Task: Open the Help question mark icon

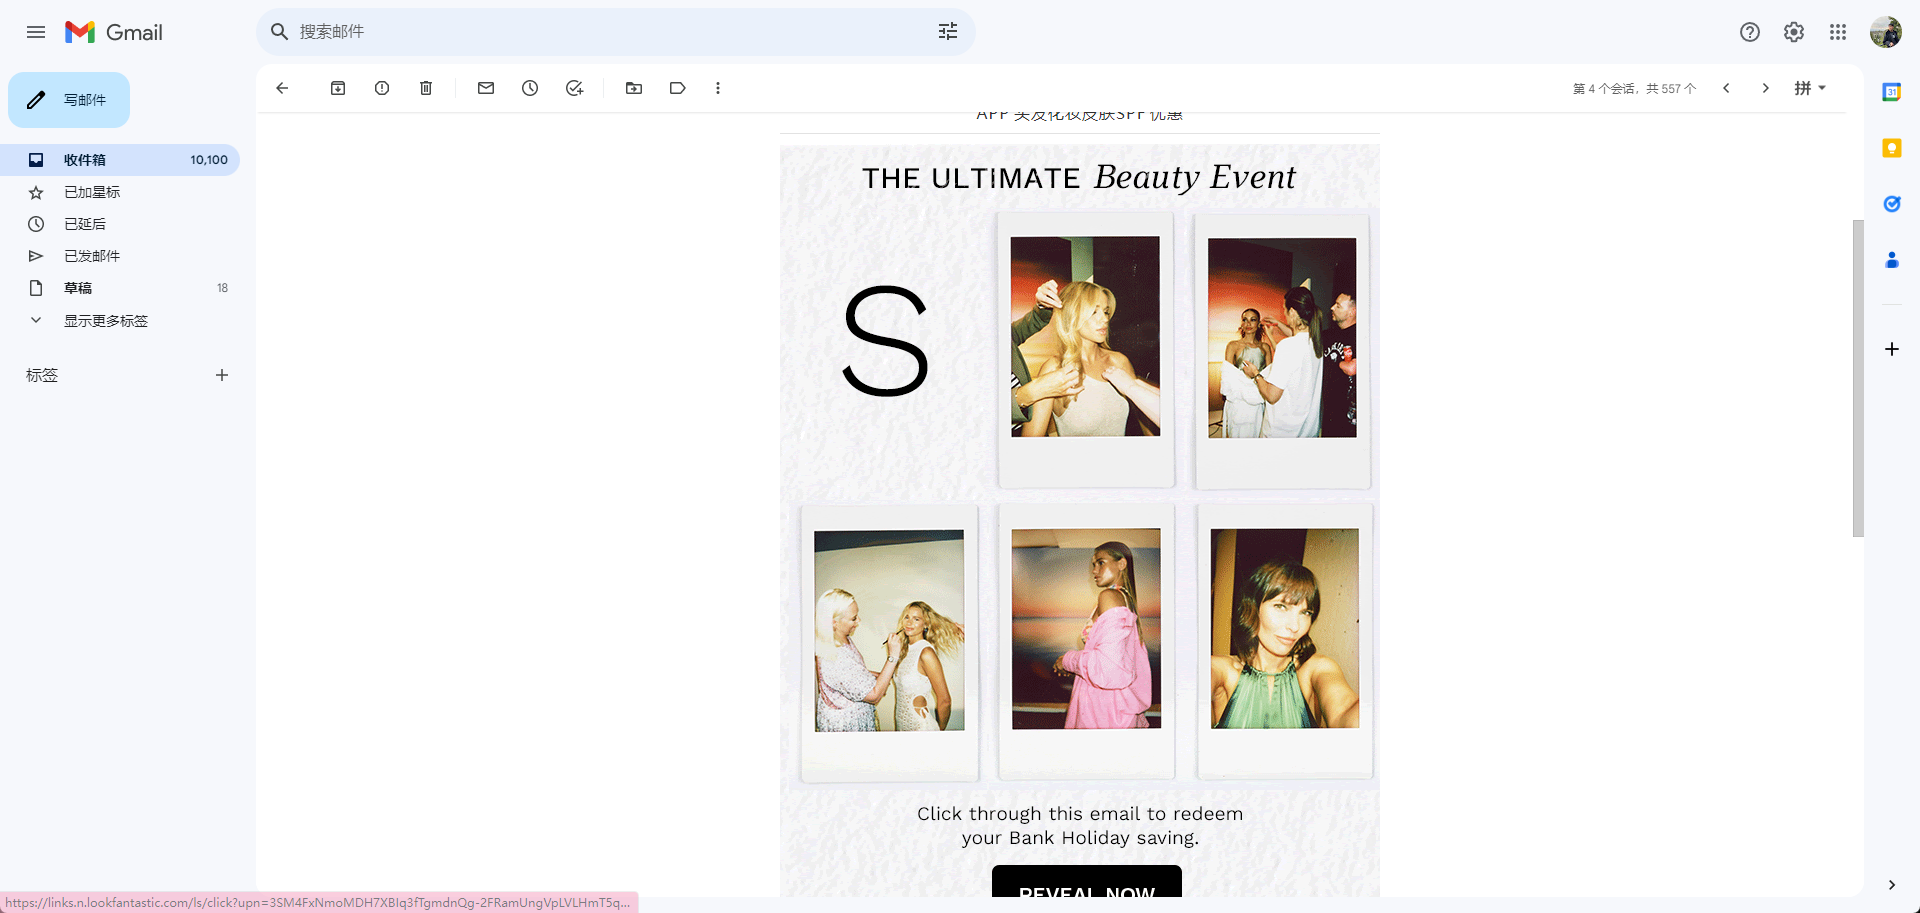Action: coord(1750,32)
